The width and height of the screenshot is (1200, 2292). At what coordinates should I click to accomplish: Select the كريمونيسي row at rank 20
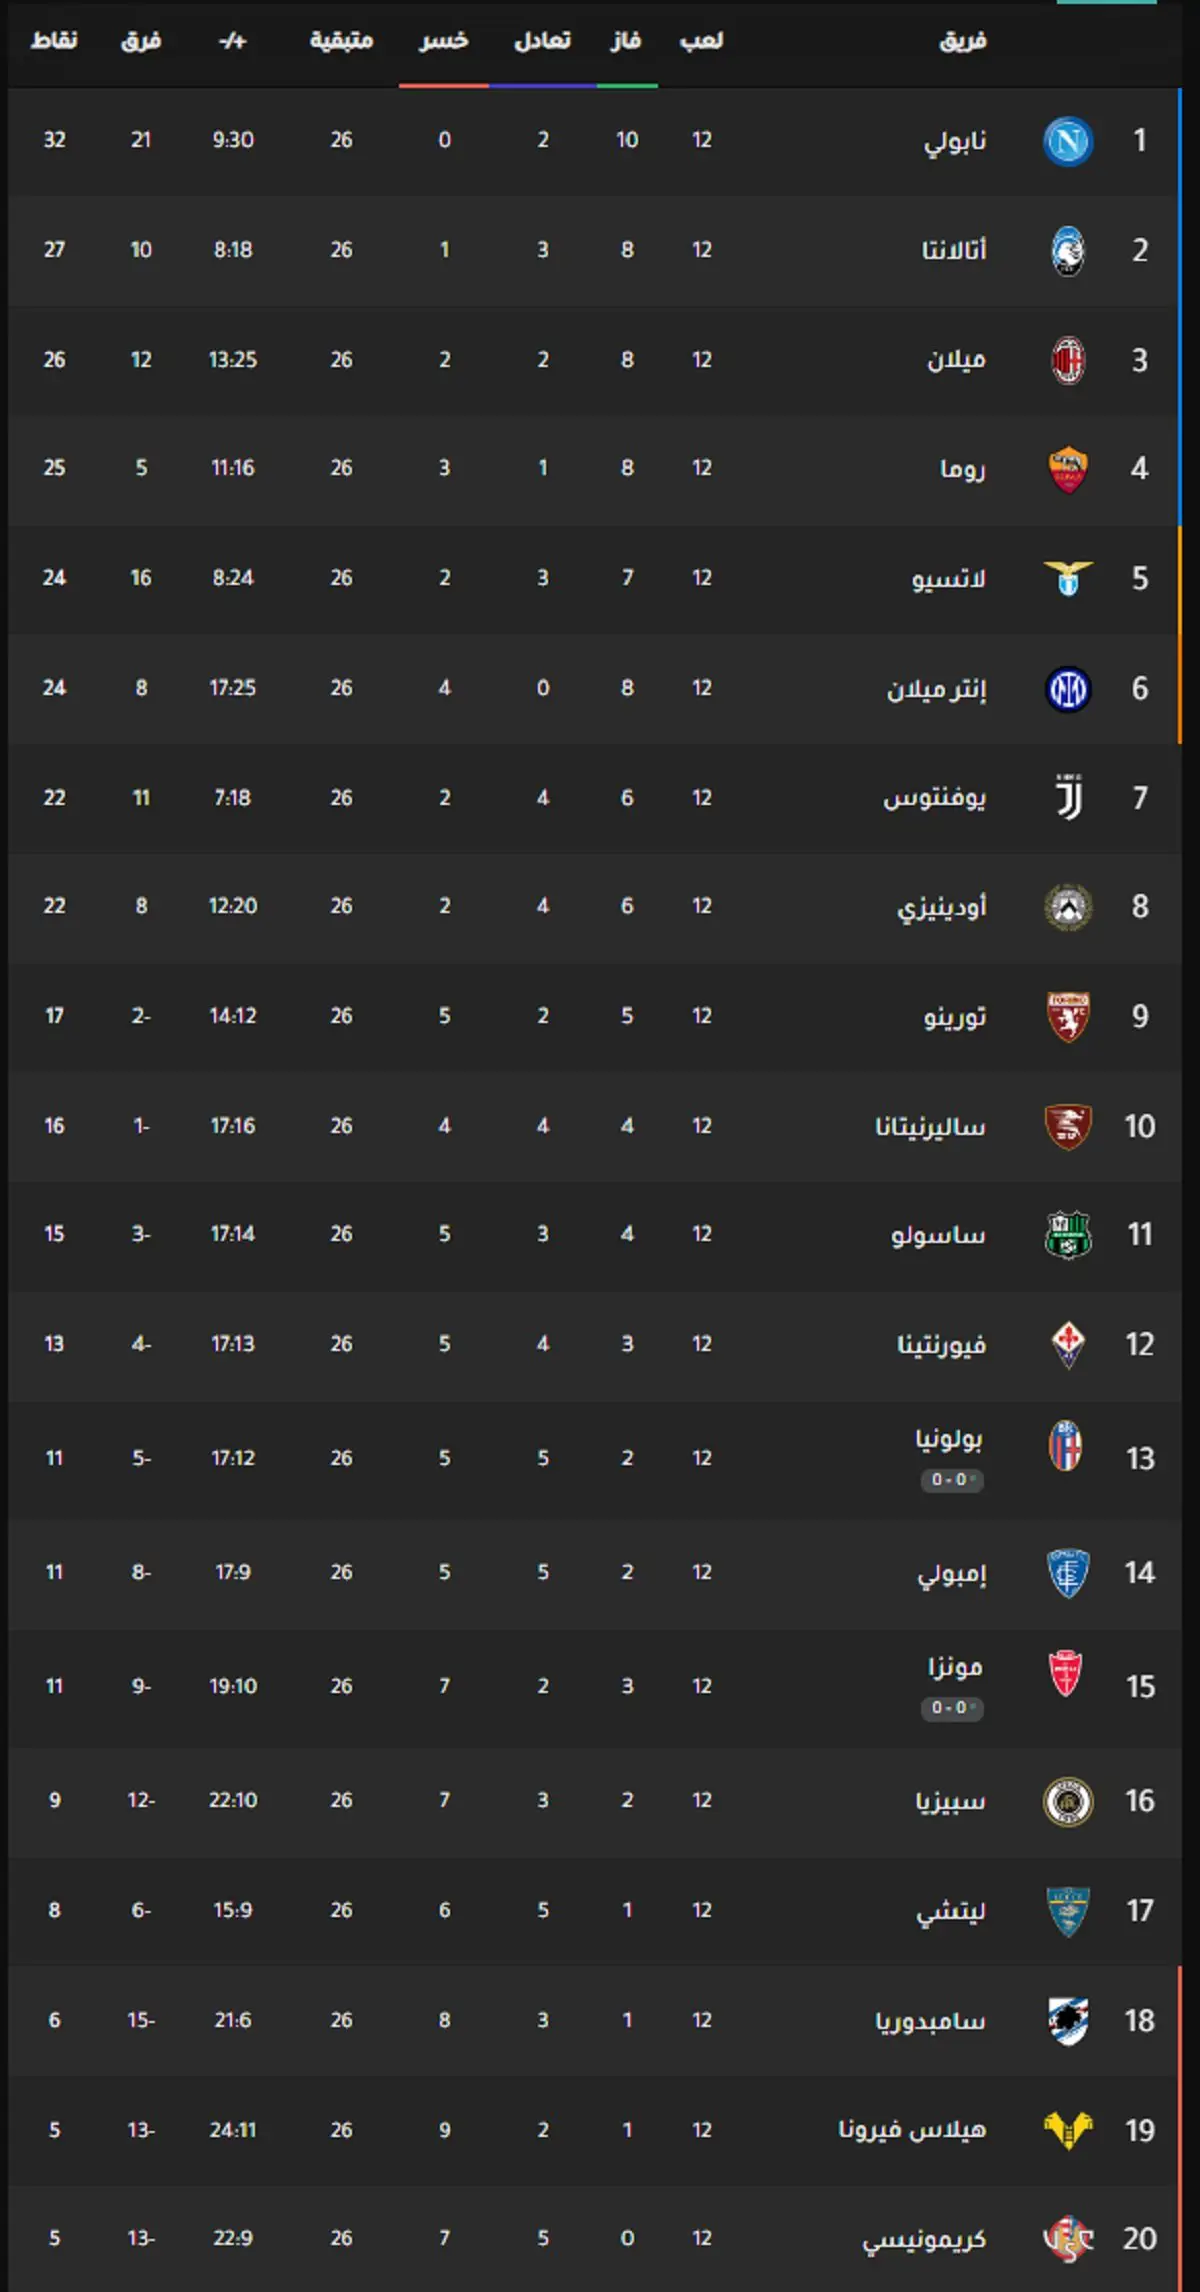point(594,2238)
